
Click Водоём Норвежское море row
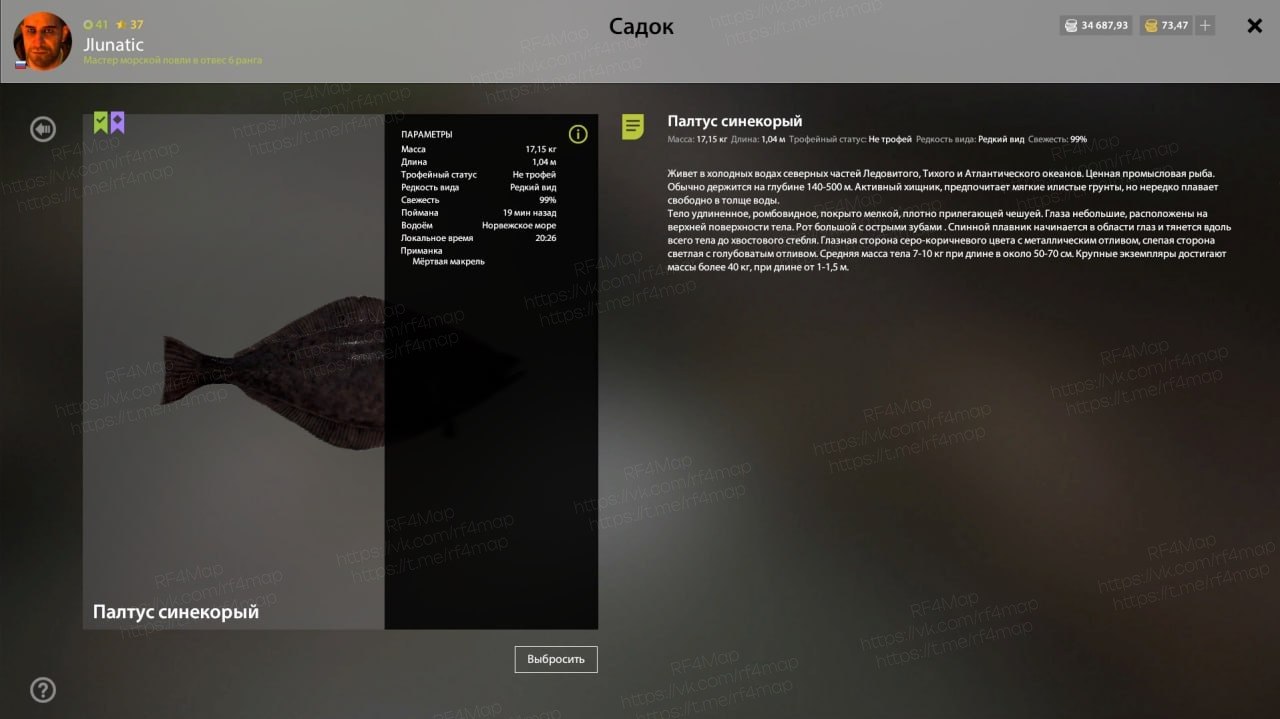pos(479,226)
